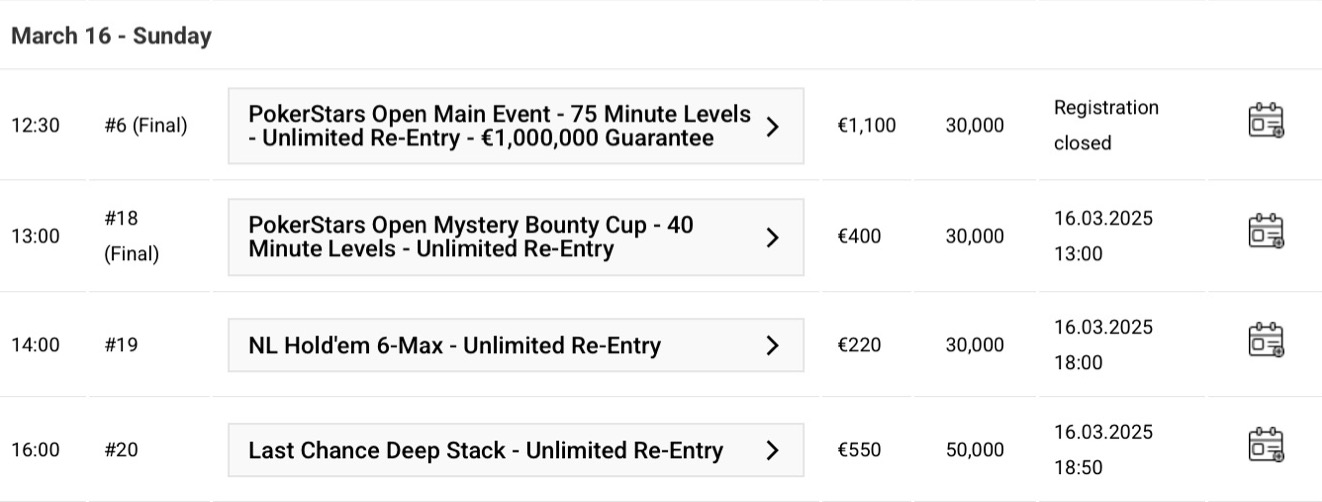This screenshot has width=1322, height=502.
Task: Add Main Event to calendar
Action: click(x=1266, y=120)
